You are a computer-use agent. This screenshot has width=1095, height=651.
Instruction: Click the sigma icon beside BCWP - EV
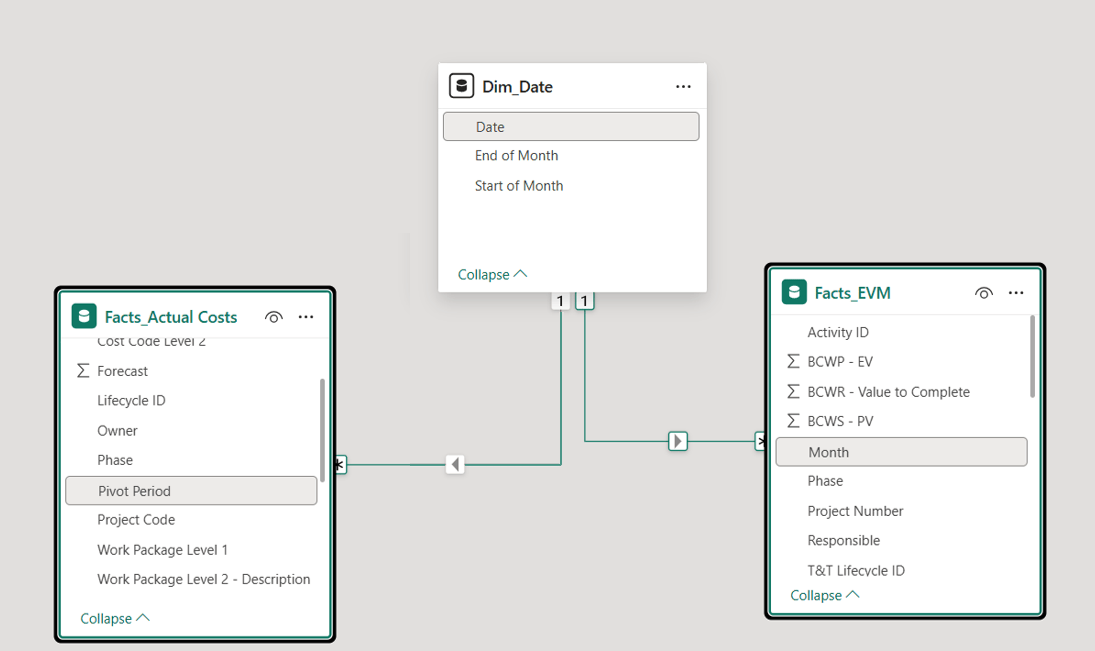point(793,361)
